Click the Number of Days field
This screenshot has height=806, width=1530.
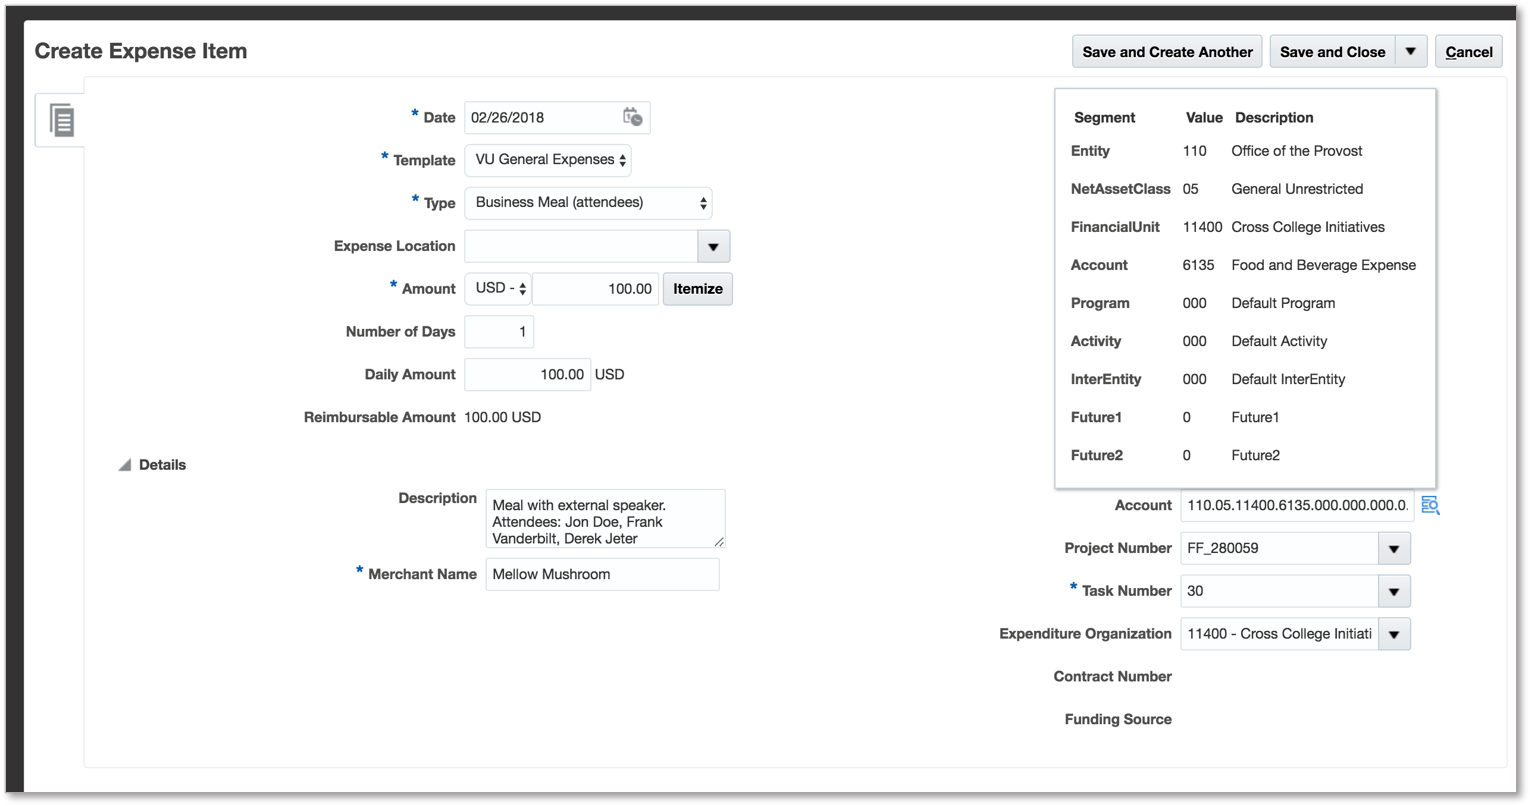coord(499,332)
